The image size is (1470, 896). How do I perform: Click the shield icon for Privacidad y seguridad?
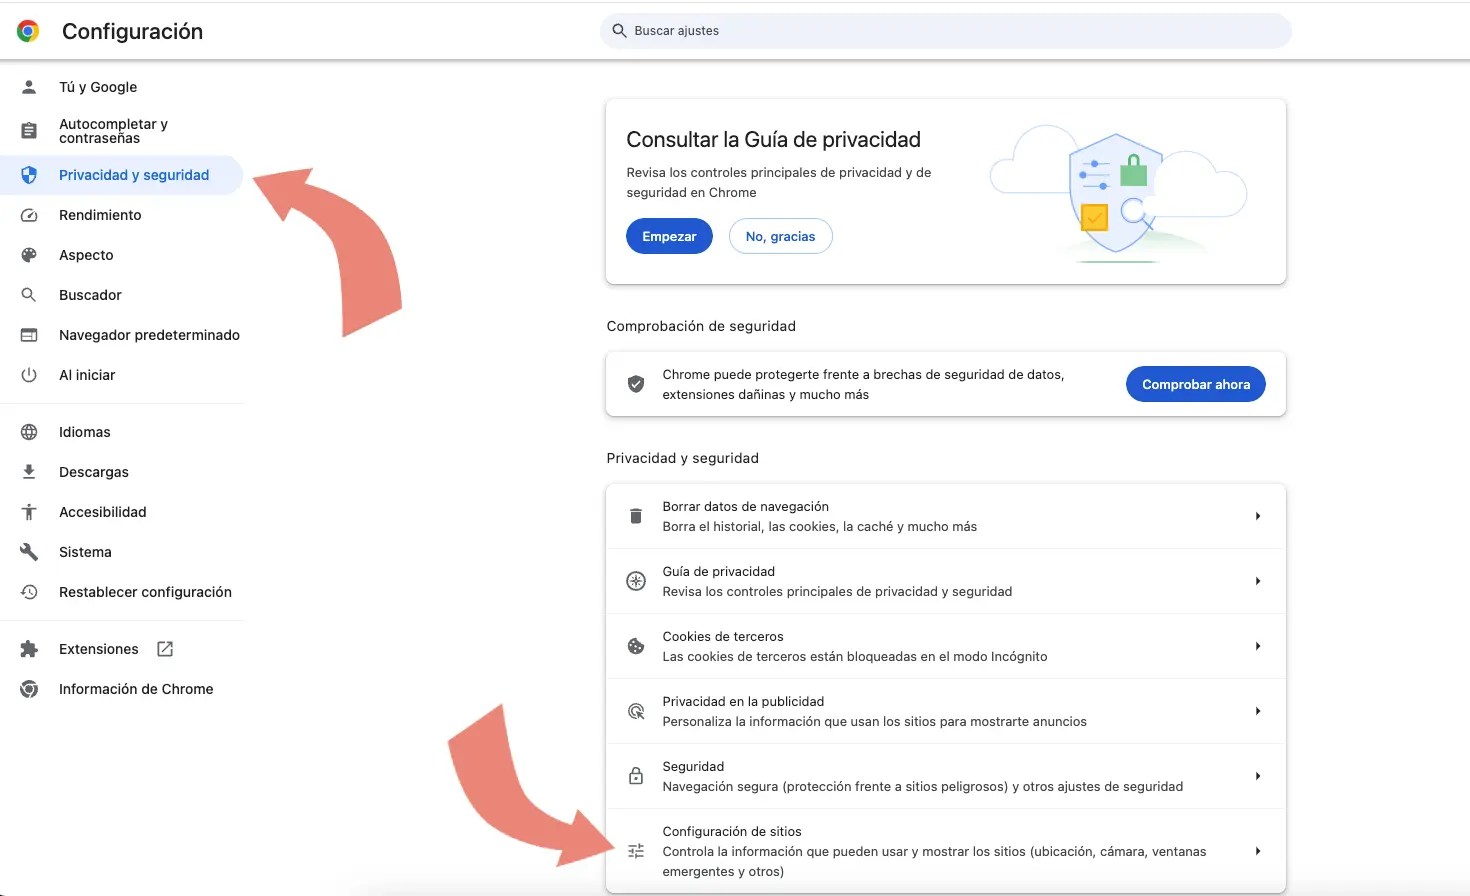29,175
